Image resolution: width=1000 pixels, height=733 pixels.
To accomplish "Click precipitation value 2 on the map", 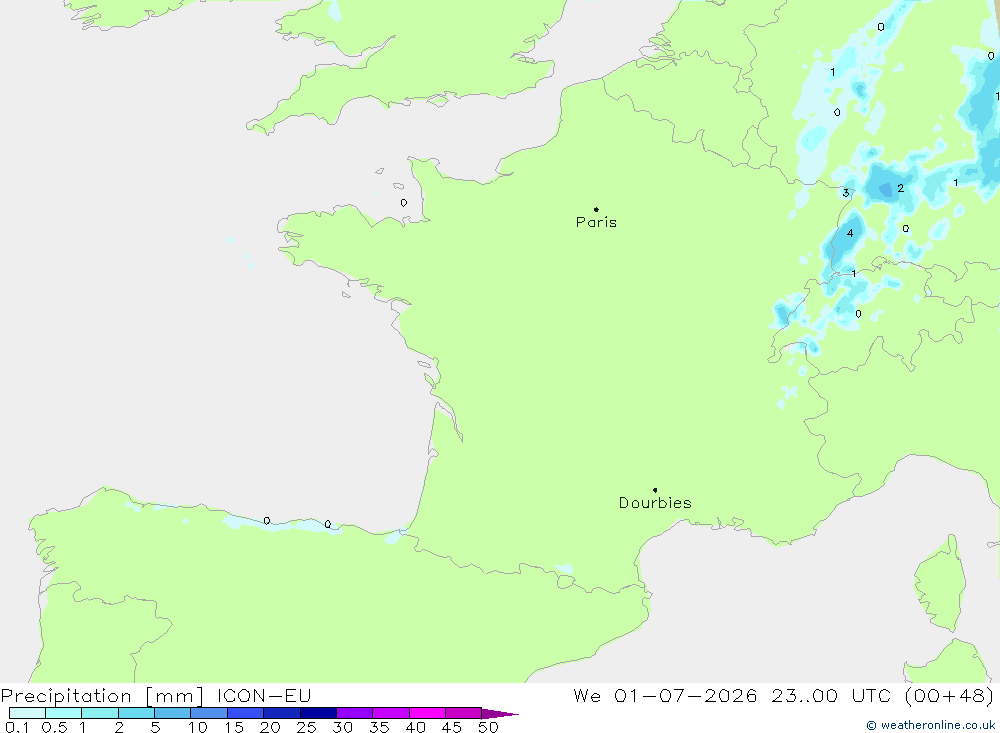I will point(901,188).
